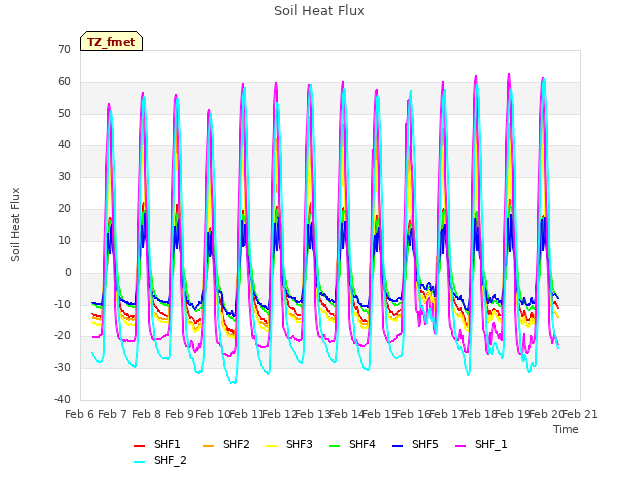The width and height of the screenshot is (640, 480).
Task: Click the Feb 8 x-axis tick label
Action: [x=146, y=414]
